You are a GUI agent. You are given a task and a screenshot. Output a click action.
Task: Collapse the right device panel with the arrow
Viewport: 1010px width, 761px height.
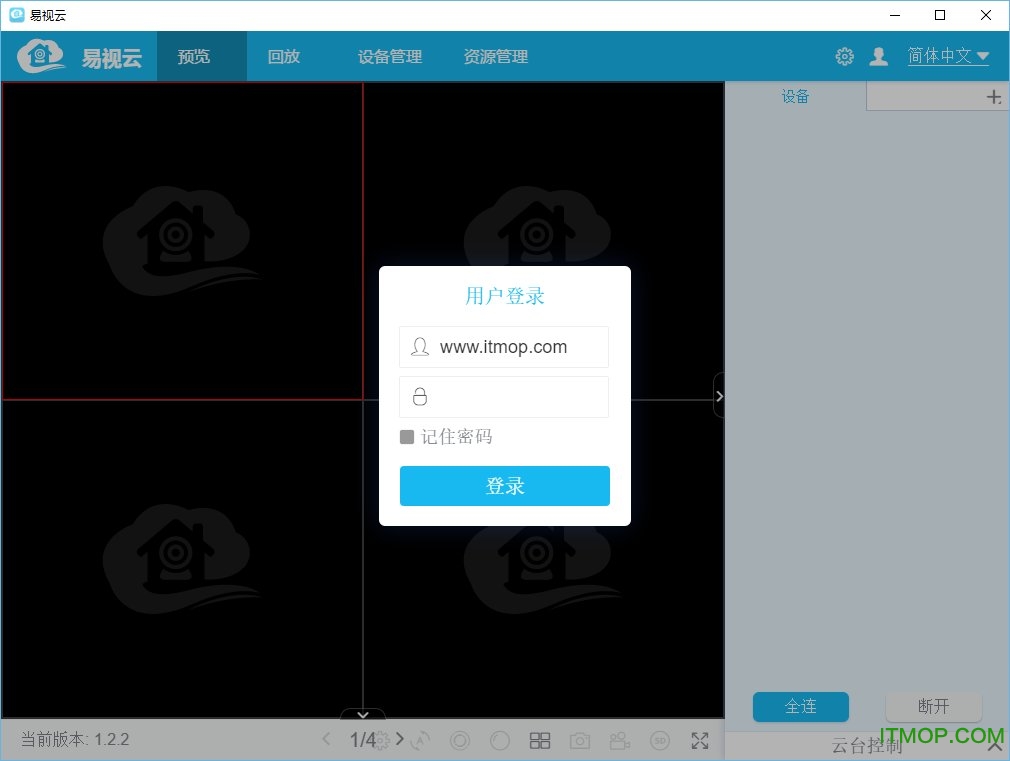719,396
